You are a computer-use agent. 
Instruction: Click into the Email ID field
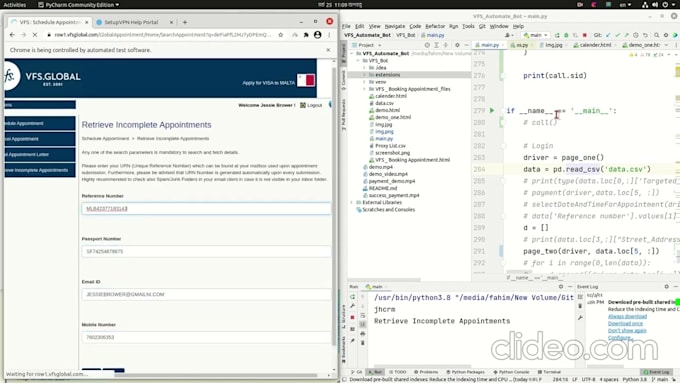[206, 294]
